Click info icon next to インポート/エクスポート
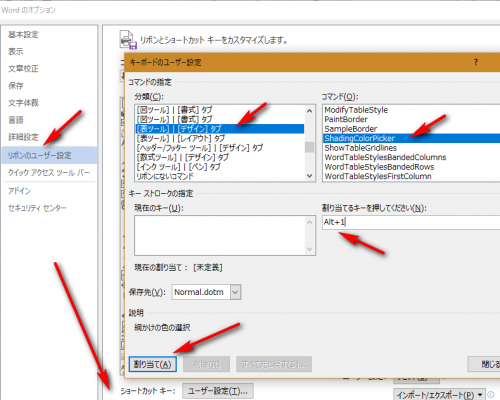Viewport: 500px width, 400px height. coord(491,394)
